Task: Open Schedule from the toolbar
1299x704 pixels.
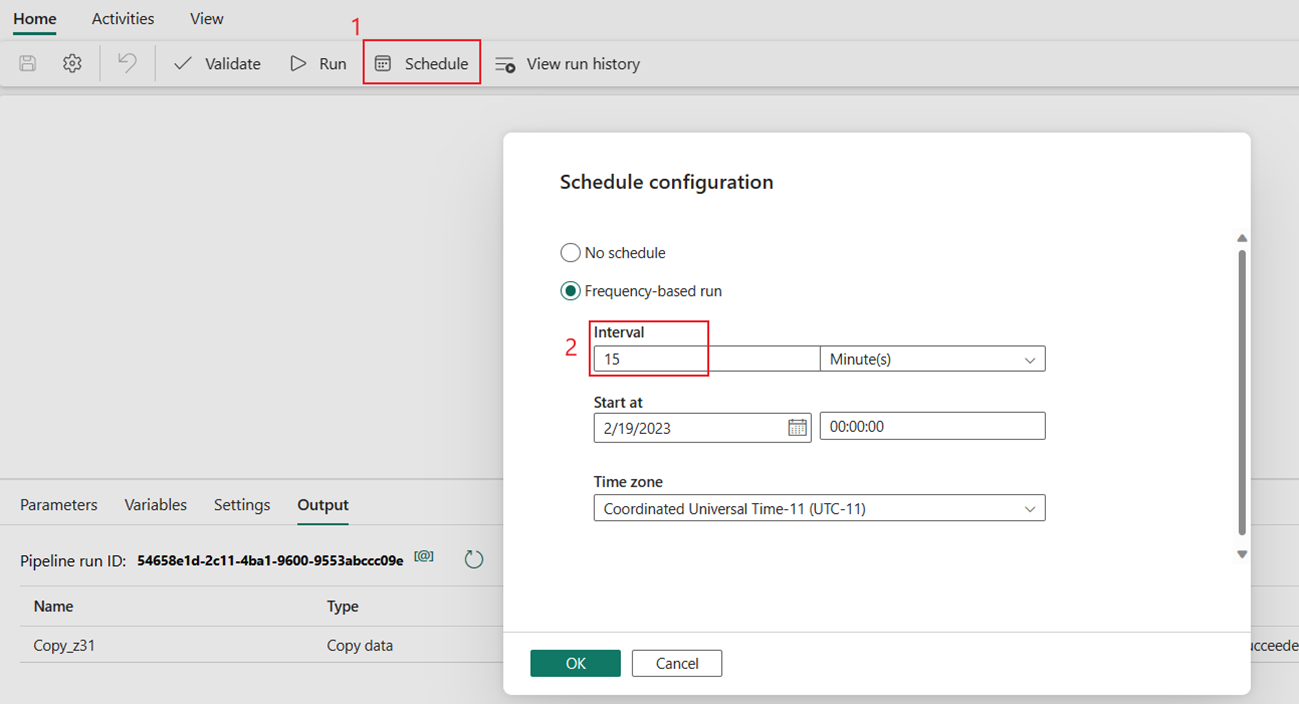Action: [x=421, y=64]
